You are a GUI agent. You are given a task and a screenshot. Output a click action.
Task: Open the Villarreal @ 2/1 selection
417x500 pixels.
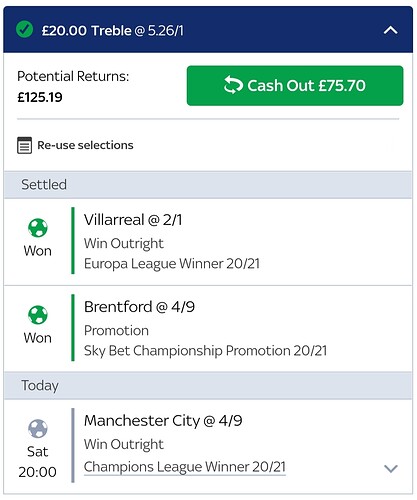tap(133, 220)
